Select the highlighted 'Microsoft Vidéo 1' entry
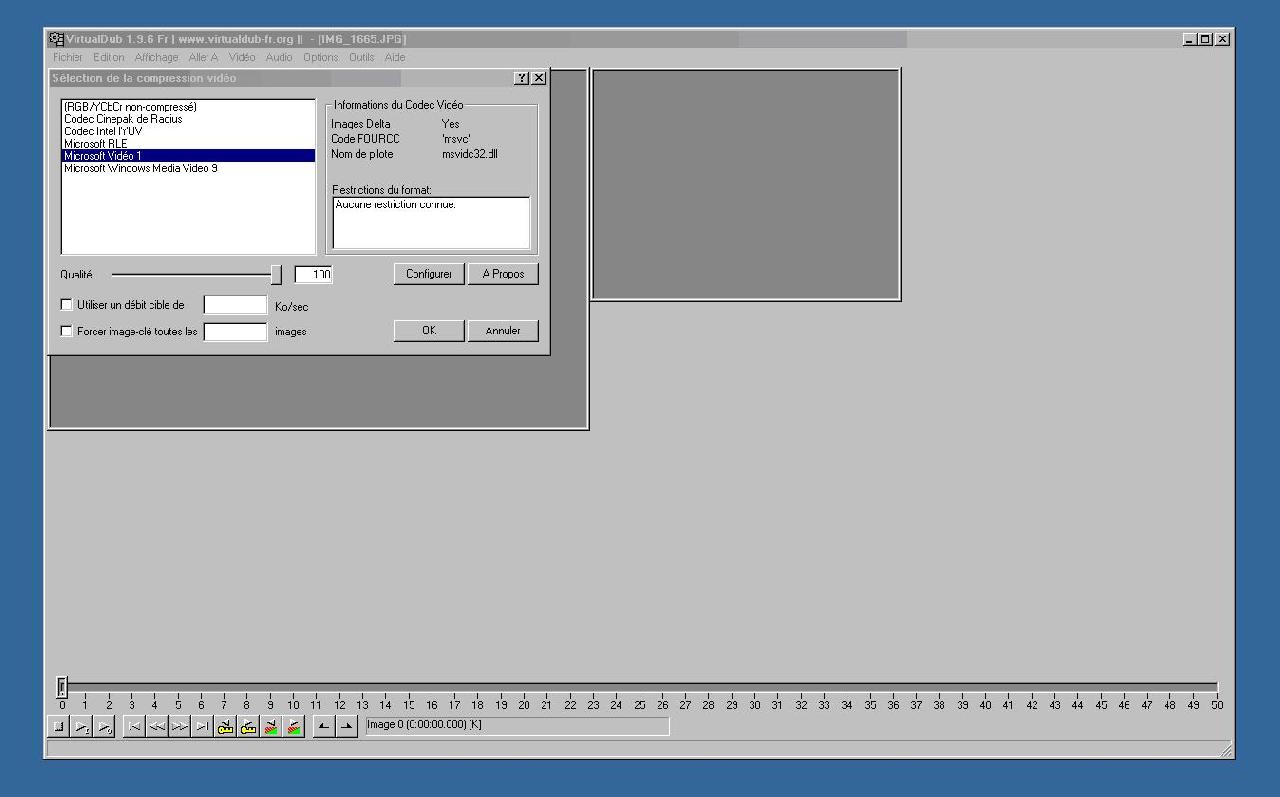 (188, 156)
